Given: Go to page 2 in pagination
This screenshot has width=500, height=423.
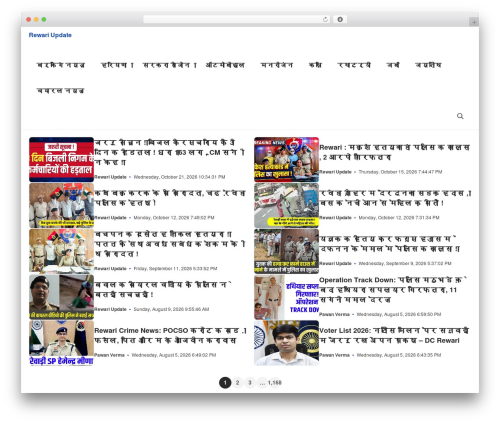Looking at the screenshot, I should 237,383.
